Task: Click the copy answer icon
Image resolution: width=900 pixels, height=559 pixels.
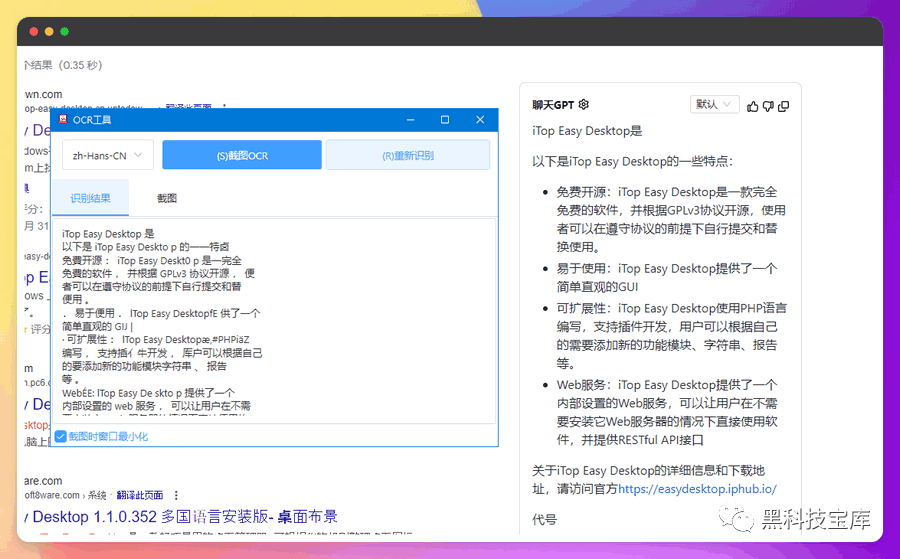Action: click(783, 106)
